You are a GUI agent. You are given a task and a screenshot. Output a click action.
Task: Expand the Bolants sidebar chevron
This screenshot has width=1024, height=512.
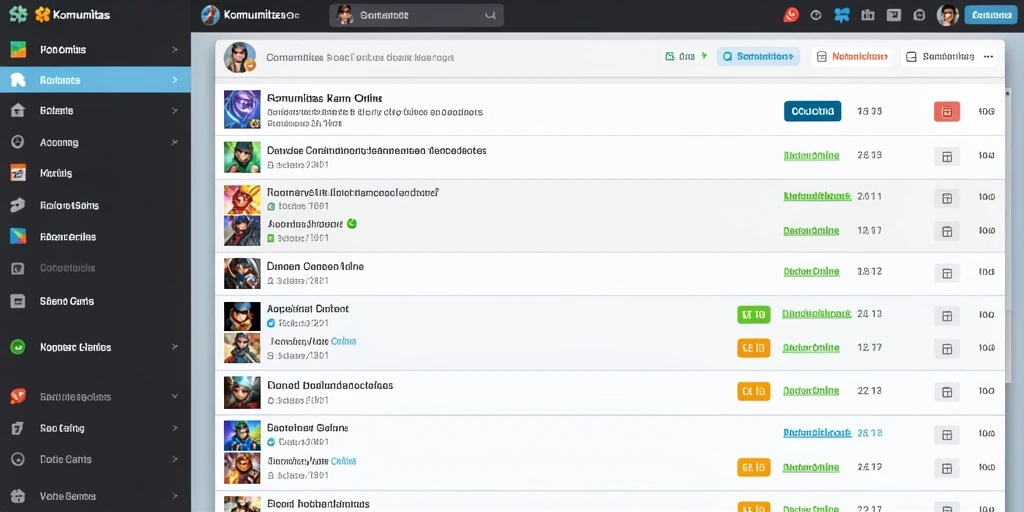point(174,111)
